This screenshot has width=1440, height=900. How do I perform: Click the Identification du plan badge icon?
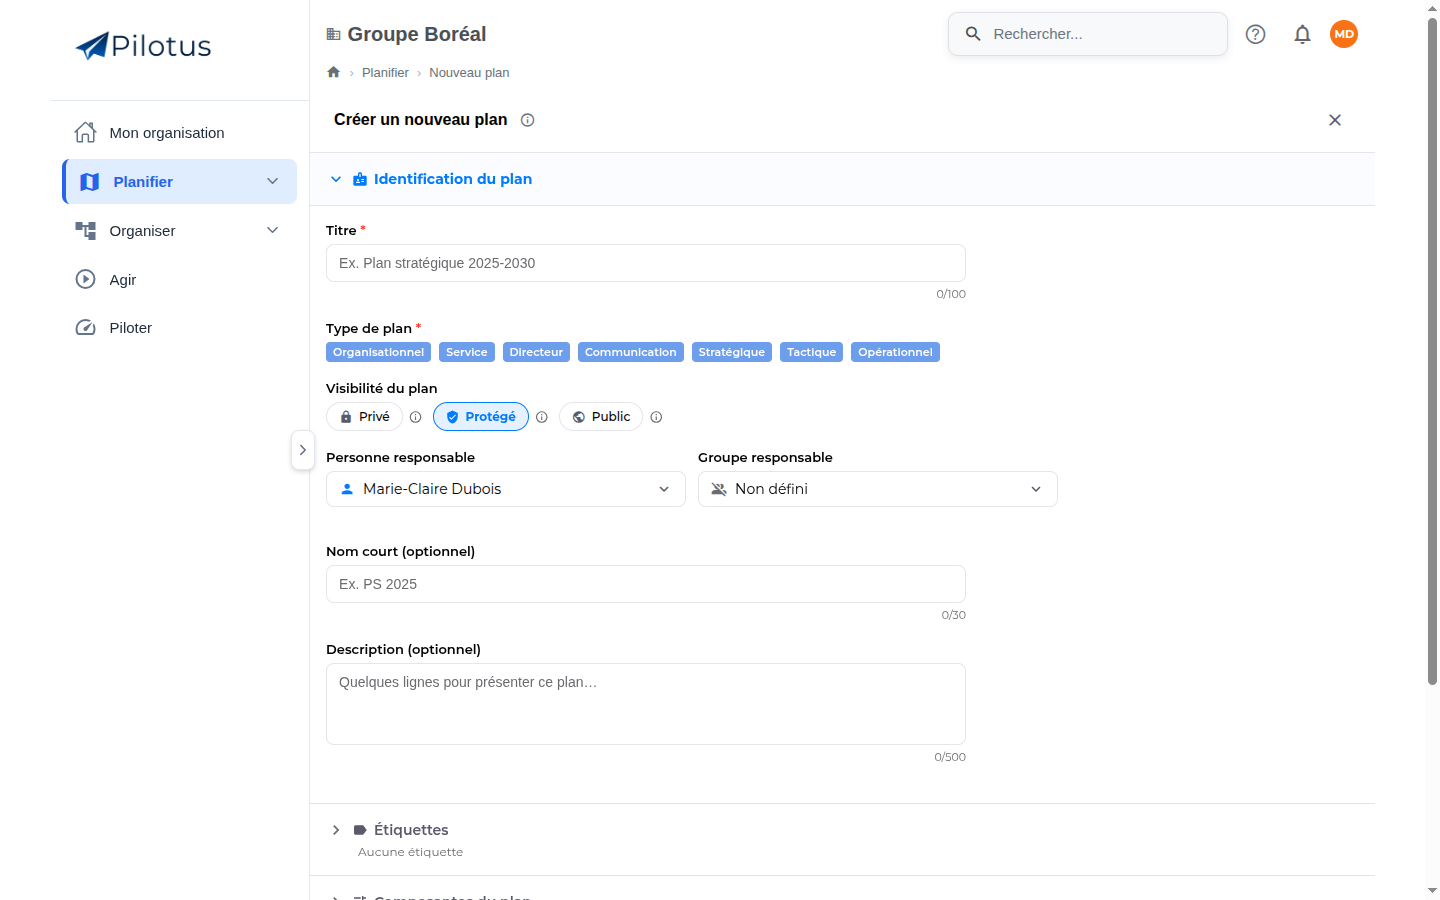pyautogui.click(x=360, y=179)
